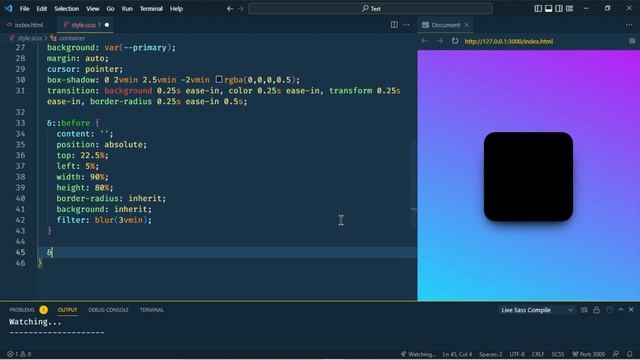Go forward with title bar right arrow
The image size is (640, 360).
click(241, 9)
